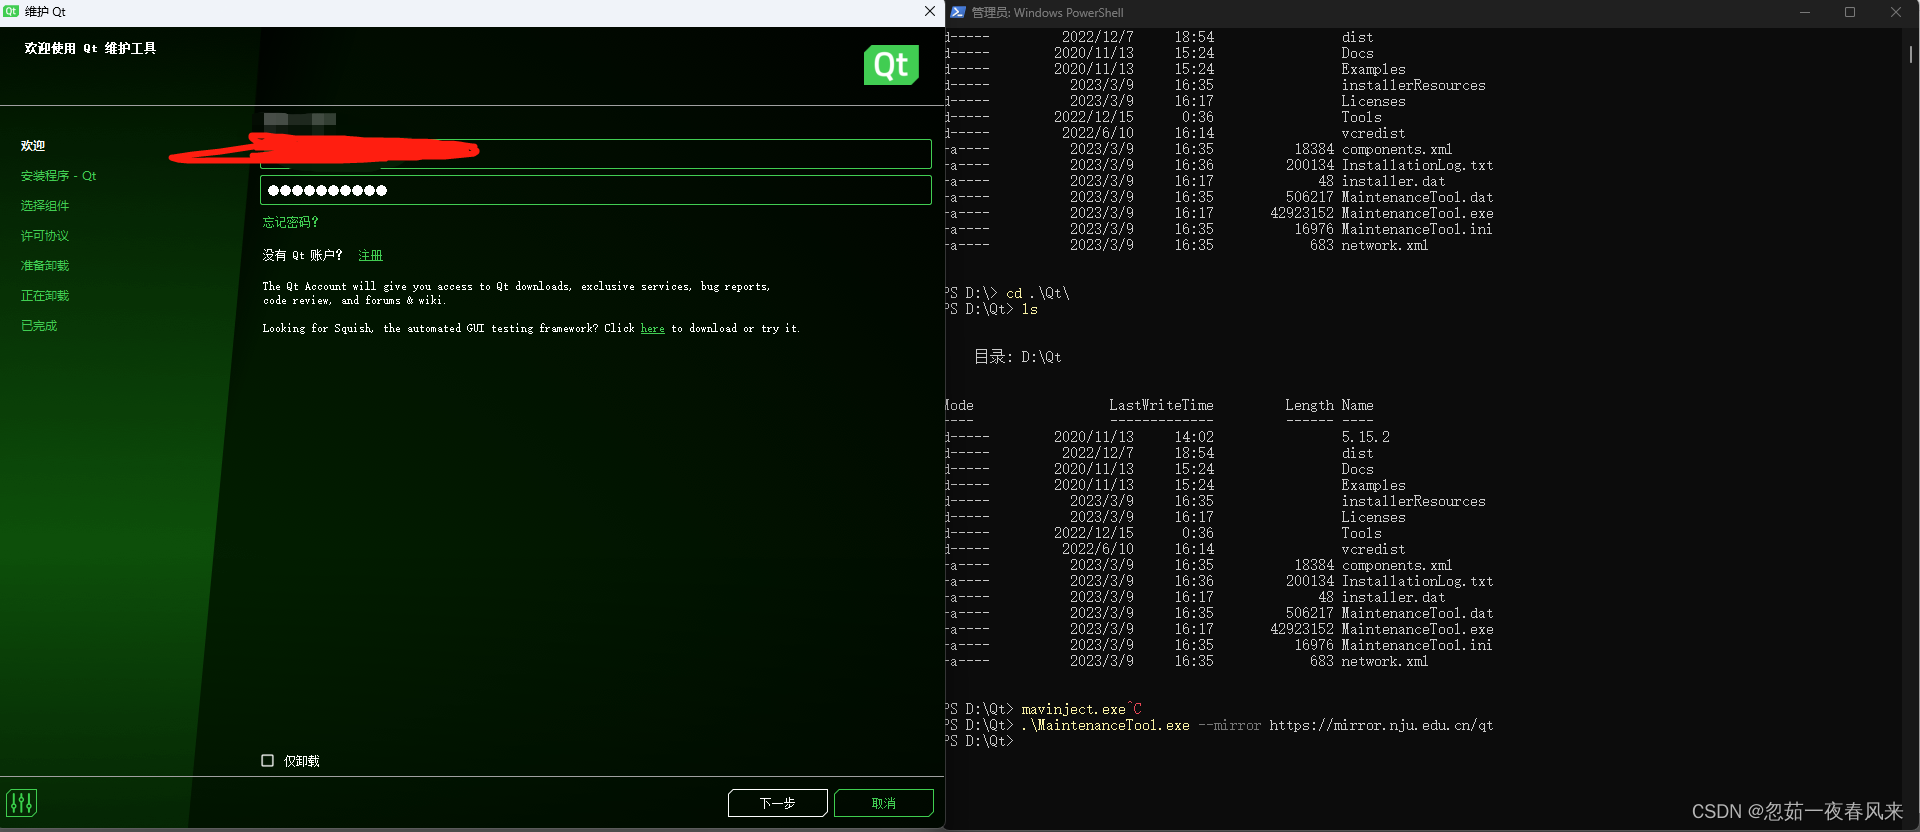Select the 安装程序 - Qt step

pos(58,176)
